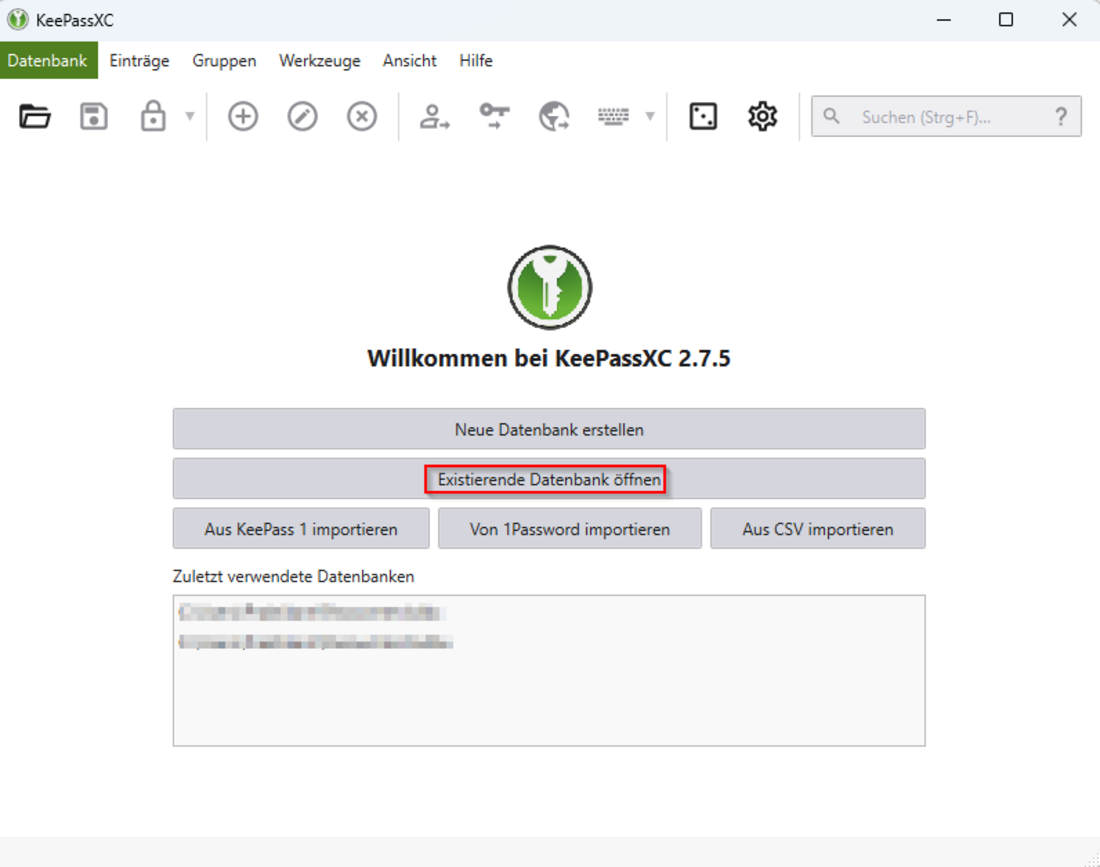This screenshot has width=1100, height=867.
Task: Click Existierende Datenbank öffnen button
Action: click(x=549, y=479)
